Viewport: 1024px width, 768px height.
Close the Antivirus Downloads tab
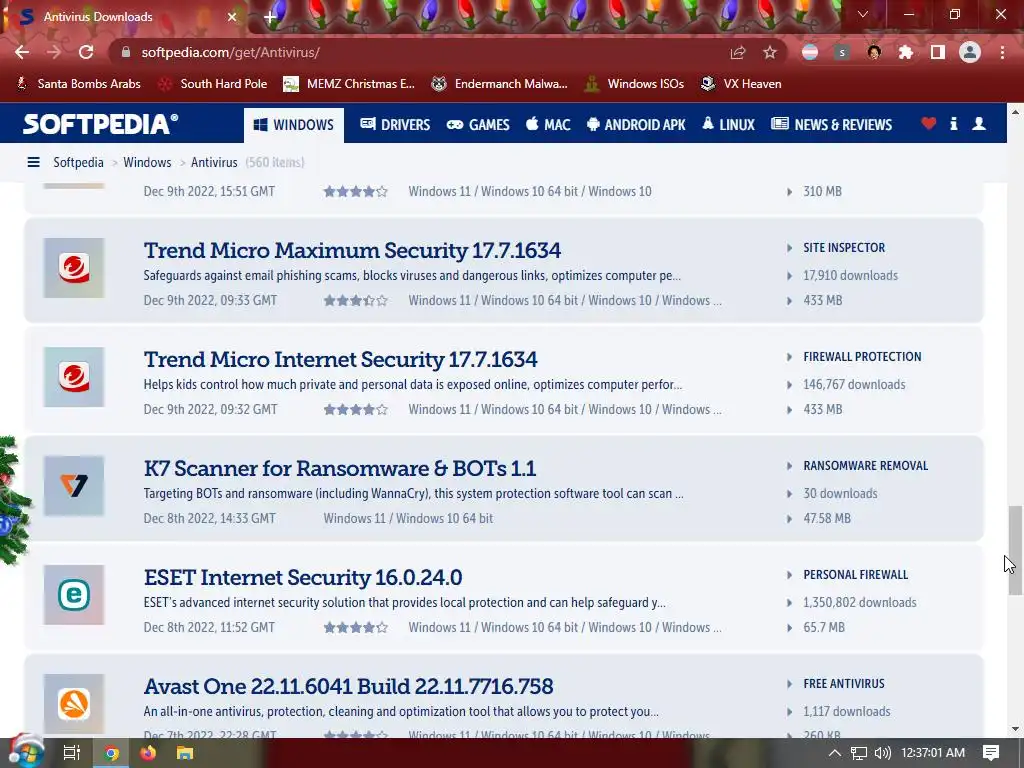(232, 17)
